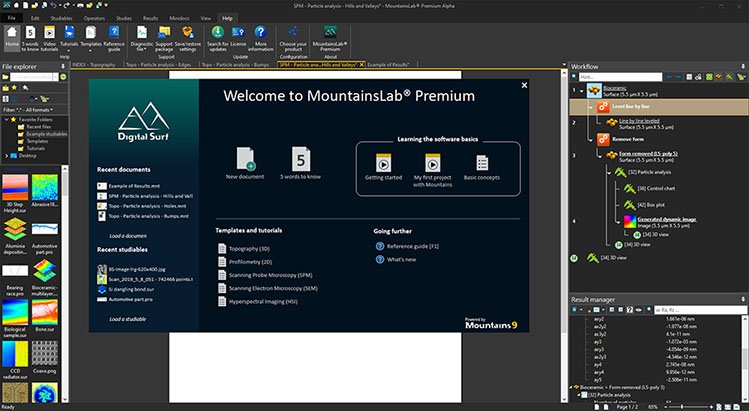This screenshot has height=411, width=749.
Task: Open the Templates ribbon dropdown
Action: 90,50
